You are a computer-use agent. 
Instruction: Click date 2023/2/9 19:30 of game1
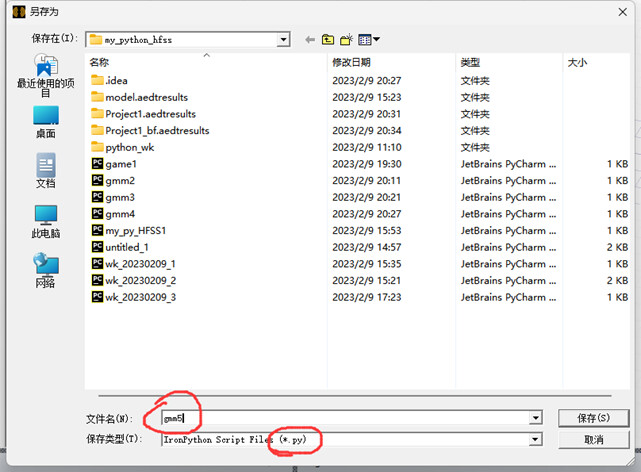367,164
